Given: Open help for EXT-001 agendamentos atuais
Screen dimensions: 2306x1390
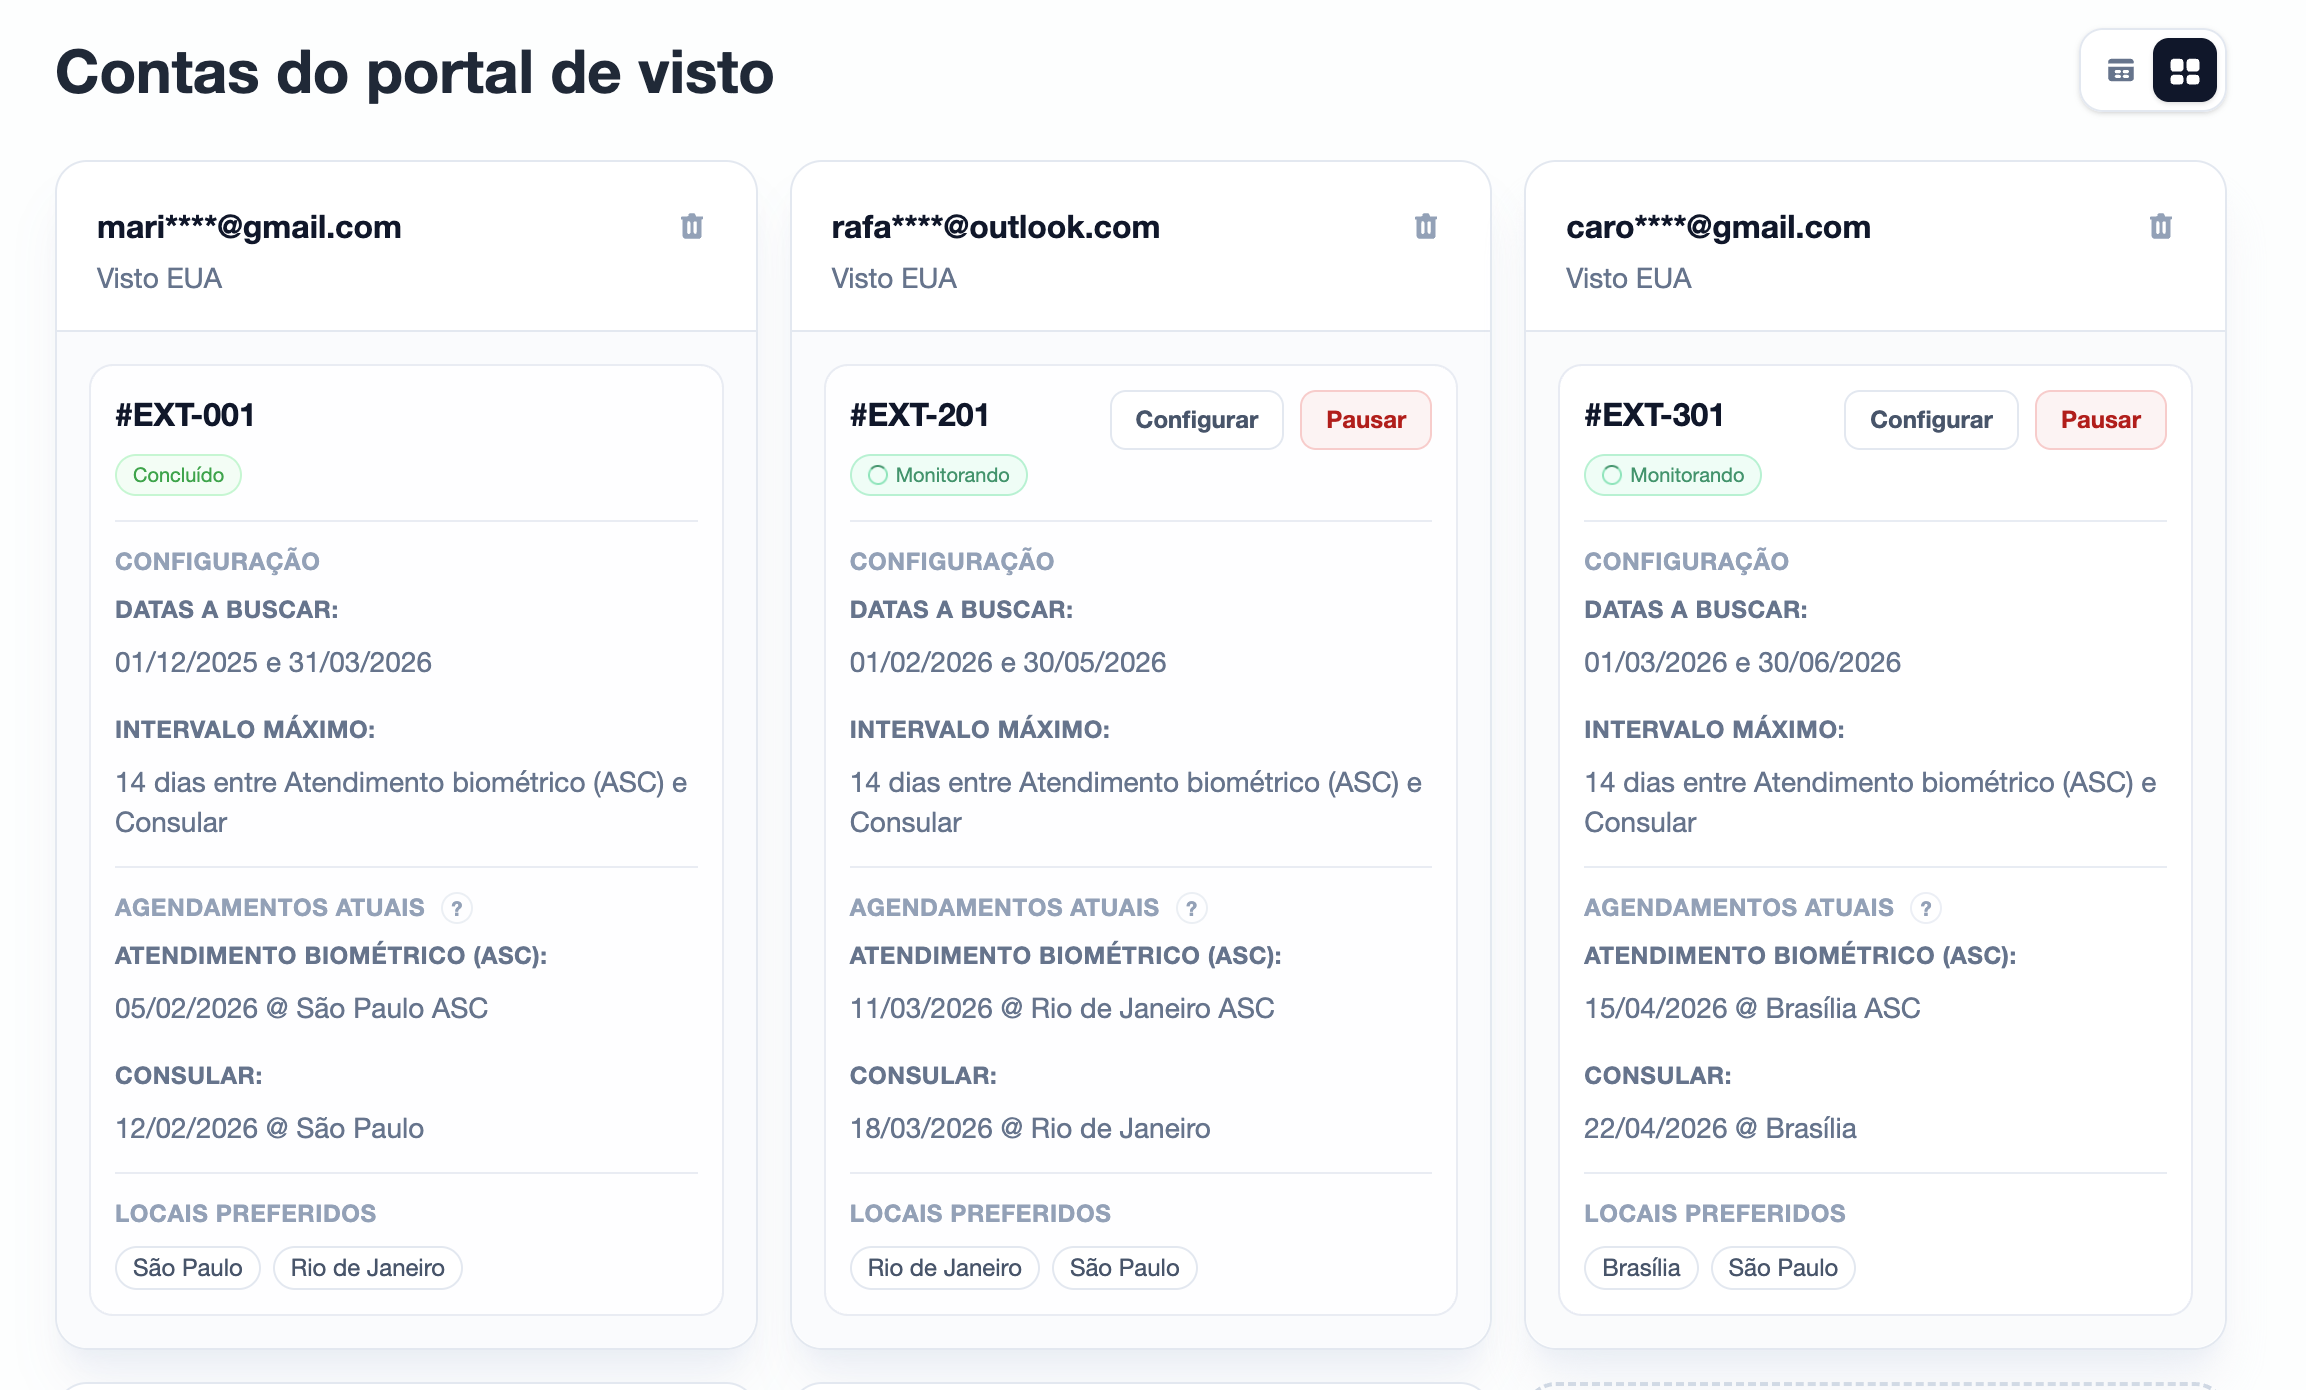Looking at the screenshot, I should click(459, 908).
